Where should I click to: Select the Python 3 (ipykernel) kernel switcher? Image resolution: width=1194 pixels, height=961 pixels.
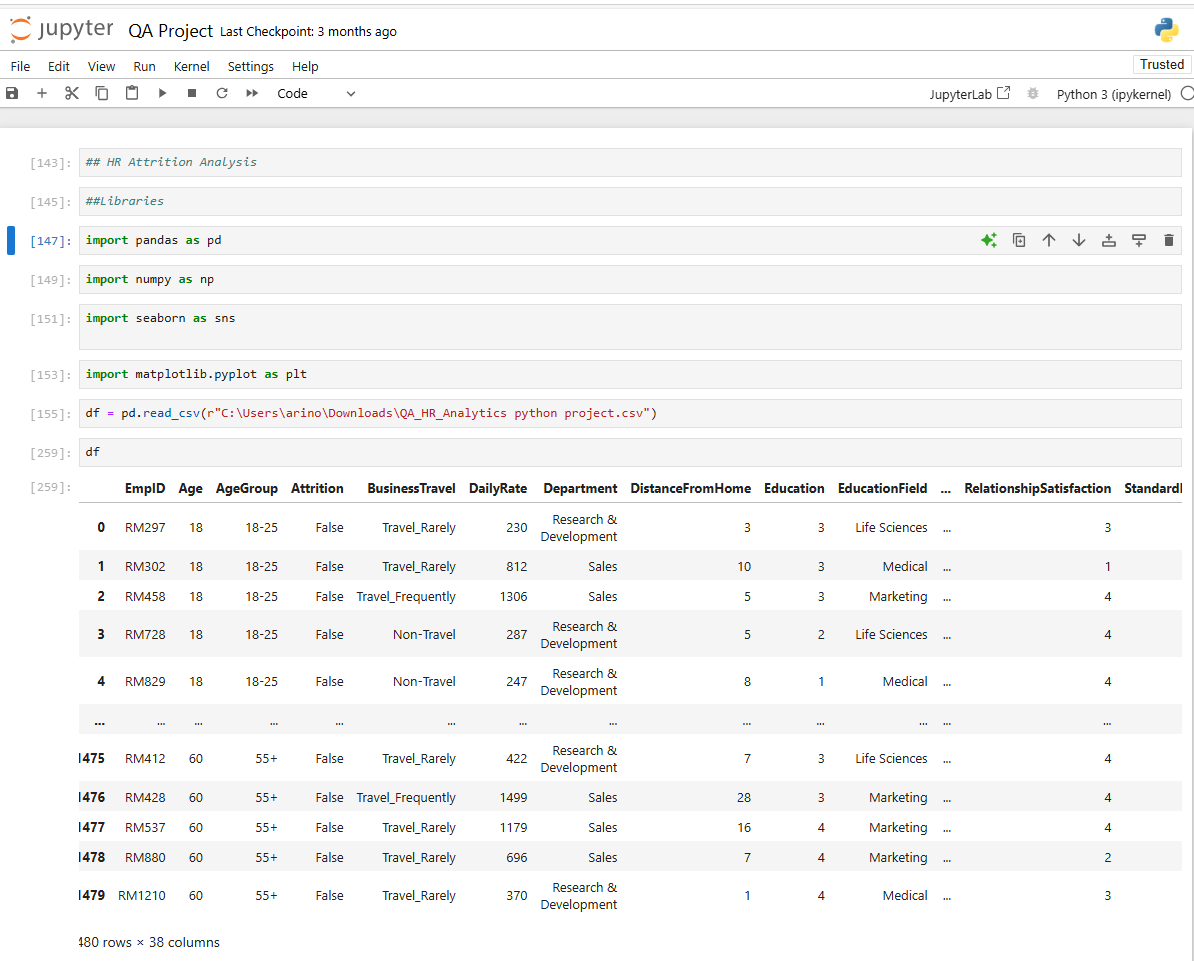tap(1113, 94)
